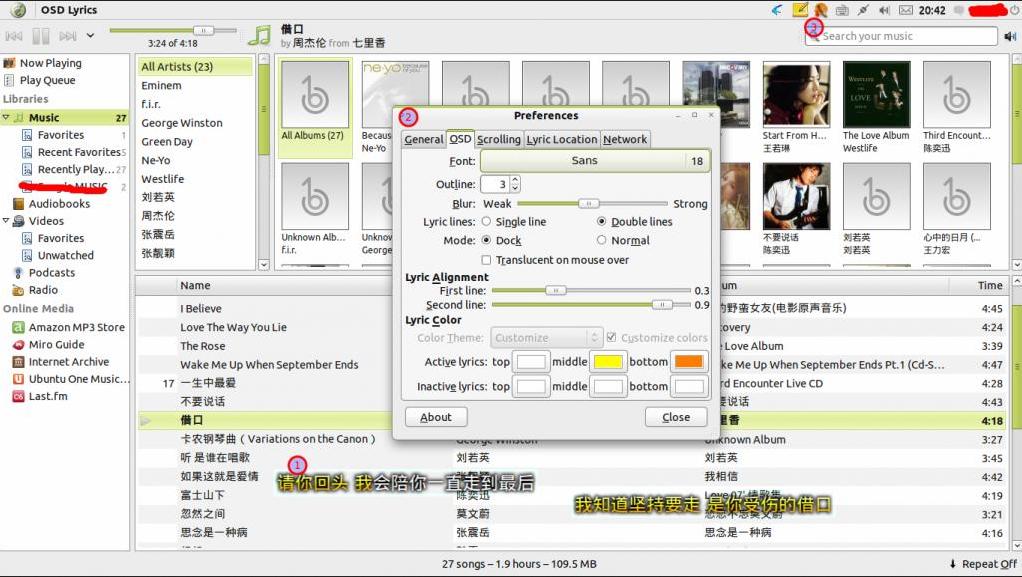Click the song seek progress slider
Image resolution: width=1022 pixels, height=577 pixels.
[x=173, y=30]
